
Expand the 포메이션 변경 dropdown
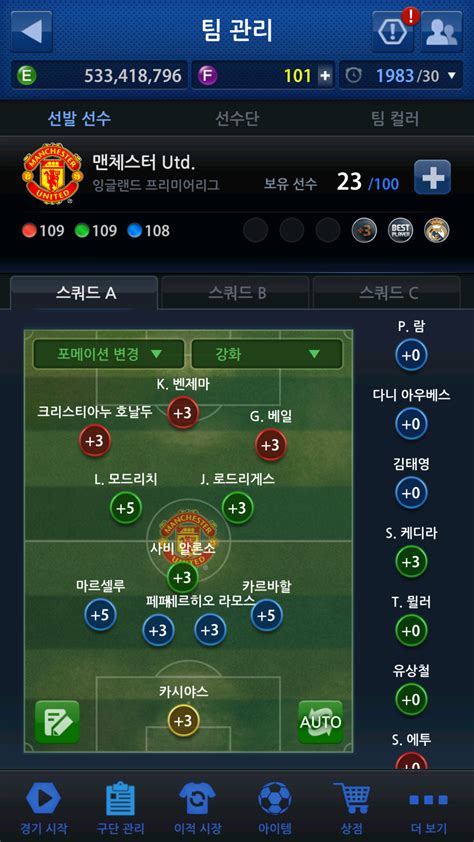pyautogui.click(x=109, y=354)
